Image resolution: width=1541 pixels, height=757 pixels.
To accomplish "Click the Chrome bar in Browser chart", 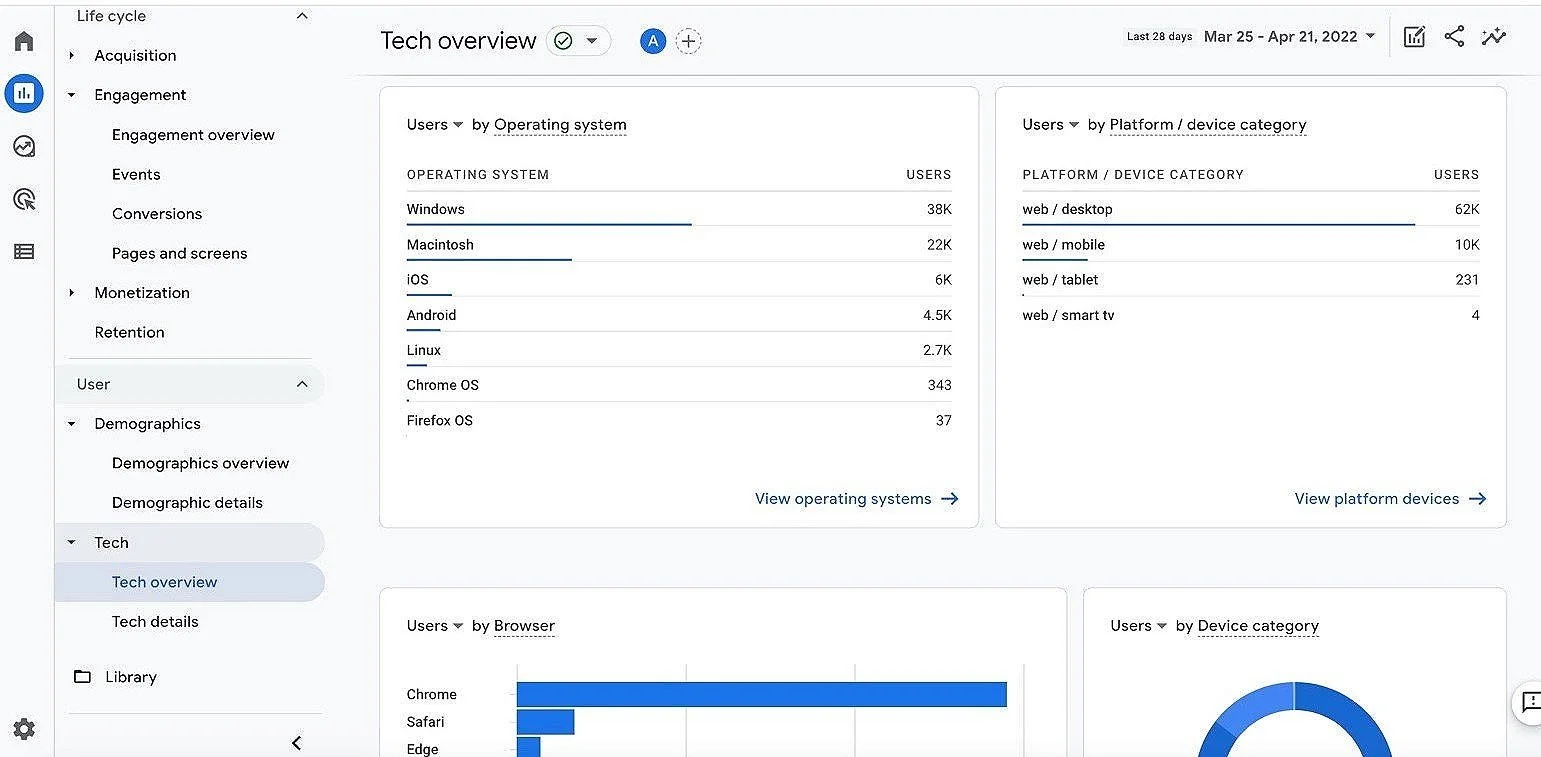I will click(x=761, y=694).
